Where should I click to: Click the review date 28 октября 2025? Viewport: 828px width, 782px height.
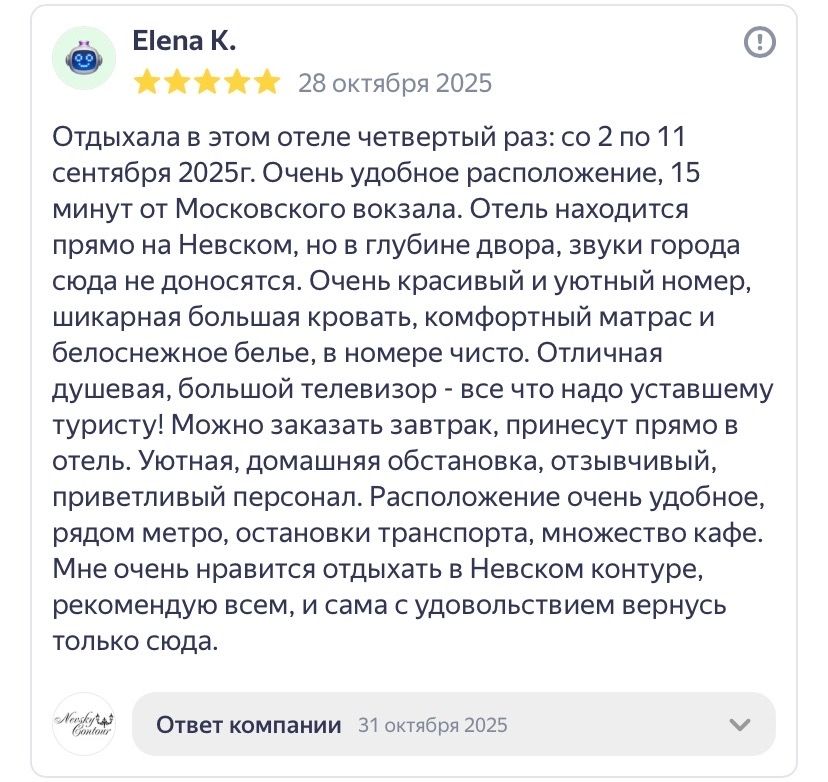[x=395, y=83]
